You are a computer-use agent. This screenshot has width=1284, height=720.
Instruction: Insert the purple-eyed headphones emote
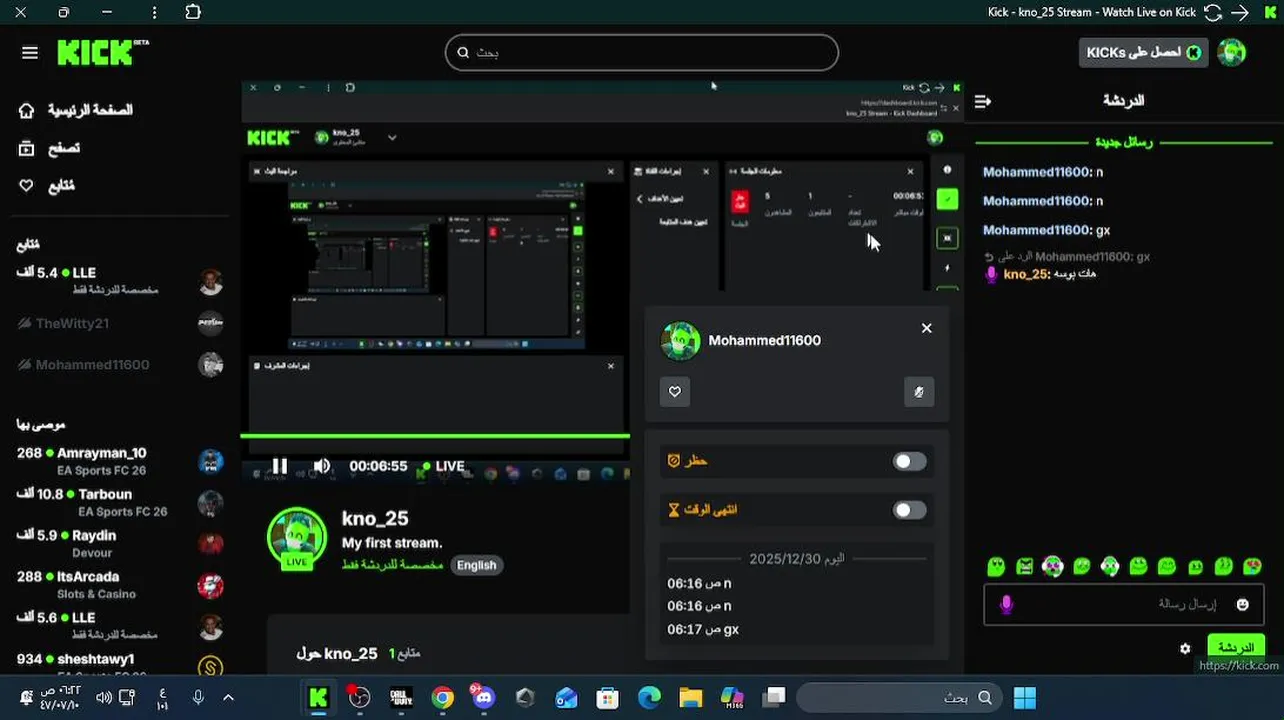click(x=1053, y=567)
